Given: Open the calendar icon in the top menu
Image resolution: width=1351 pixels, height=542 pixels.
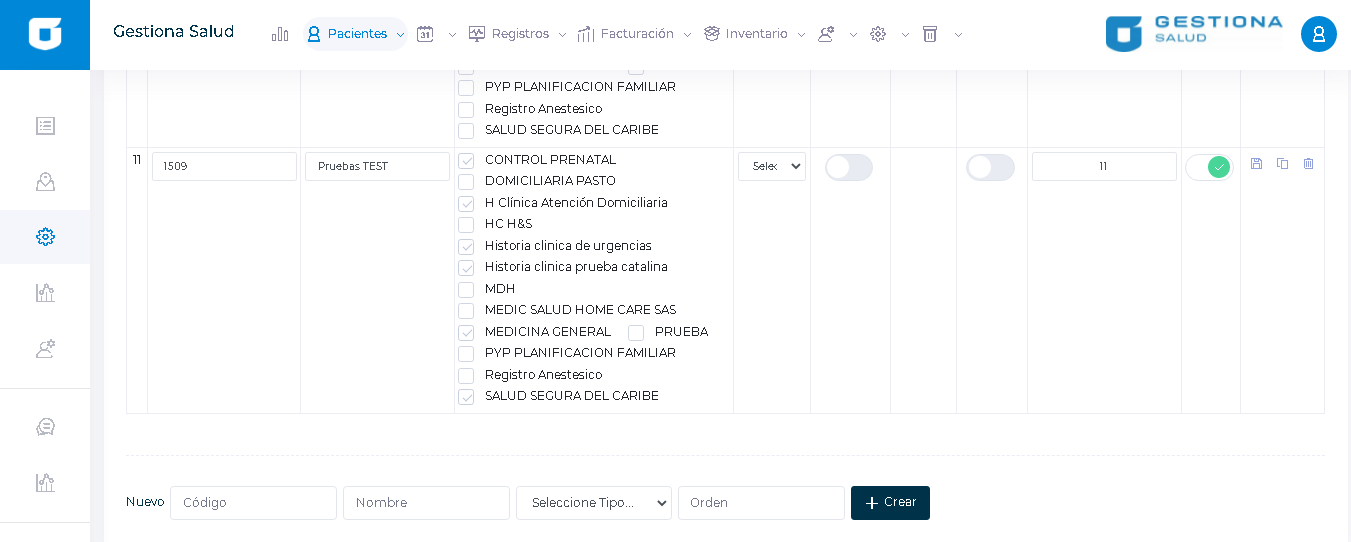Looking at the screenshot, I should [x=425, y=34].
